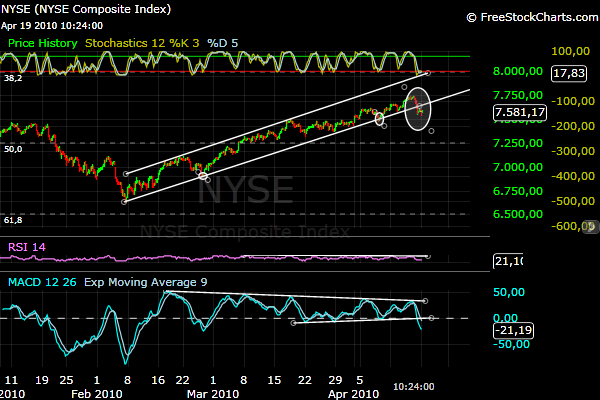Screen dimensions: 600x400
Task: Select the lower channel line's left endpoint handle
Action: coord(124,202)
